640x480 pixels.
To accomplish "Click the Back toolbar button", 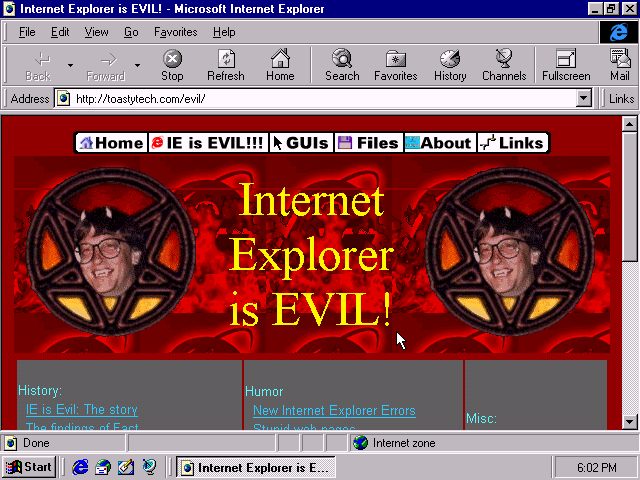I will click(x=38, y=65).
